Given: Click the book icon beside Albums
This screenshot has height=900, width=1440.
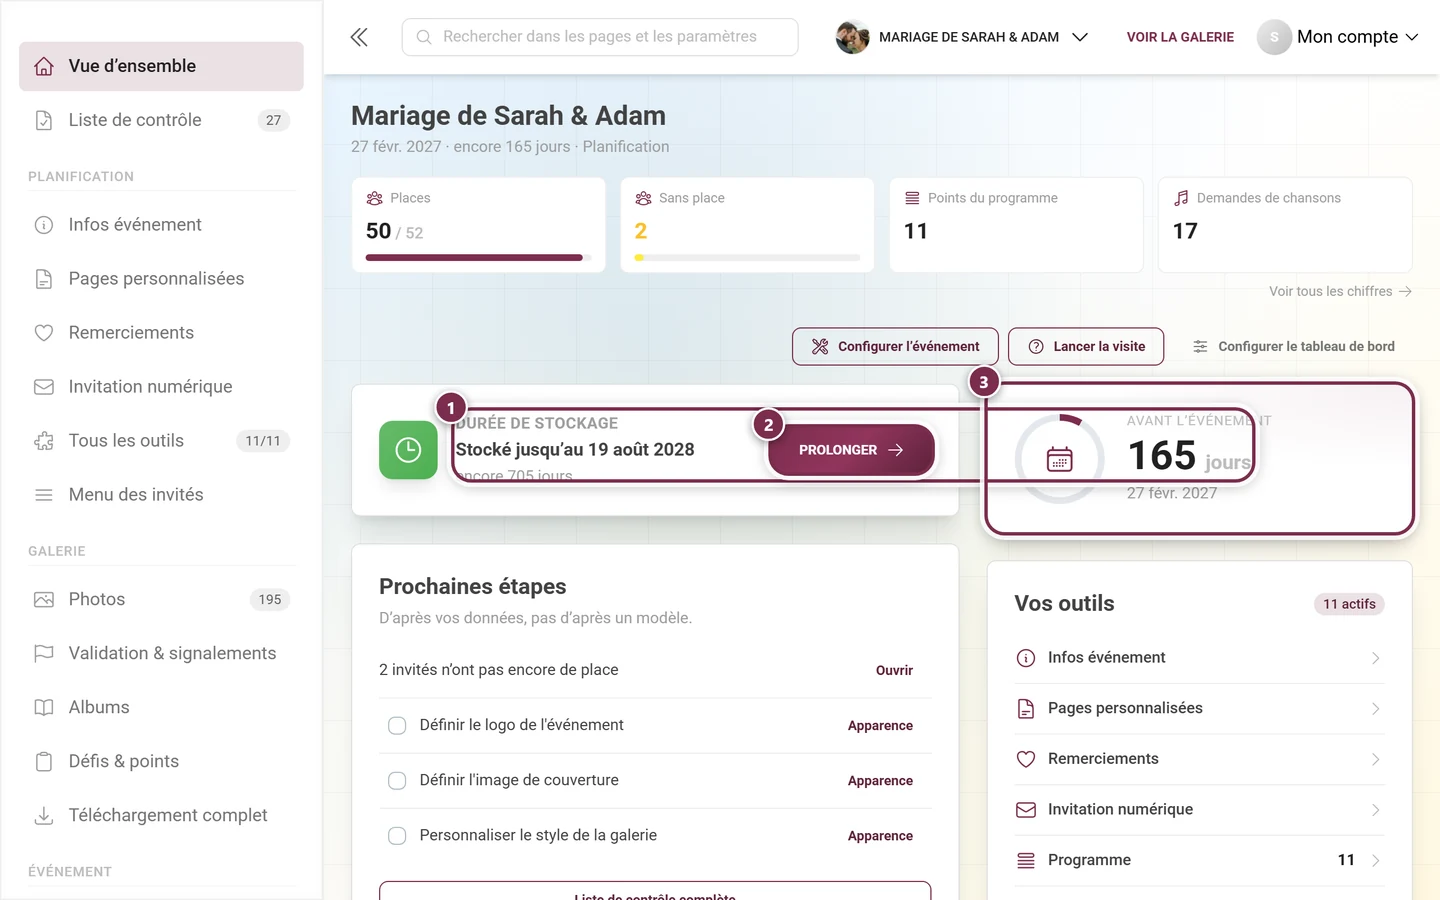Looking at the screenshot, I should [x=44, y=708].
